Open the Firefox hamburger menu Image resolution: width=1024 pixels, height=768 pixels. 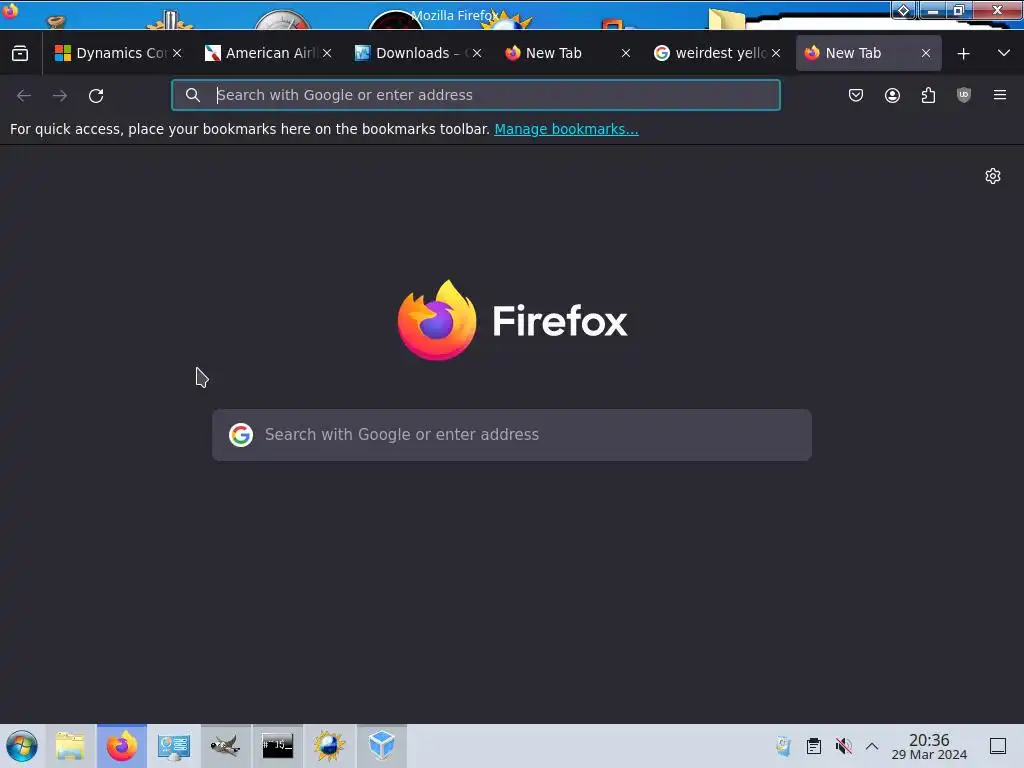tap(1000, 95)
